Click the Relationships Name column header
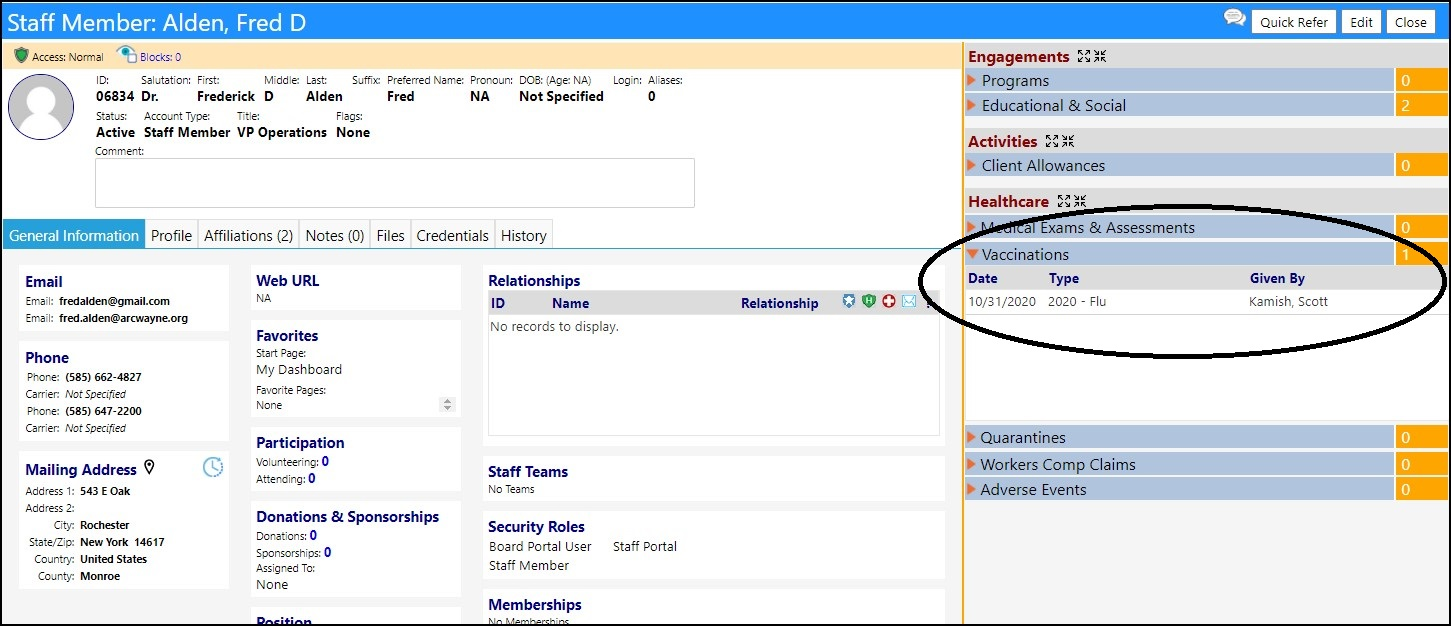Screen dimensions: 1451x626 [x=570, y=303]
